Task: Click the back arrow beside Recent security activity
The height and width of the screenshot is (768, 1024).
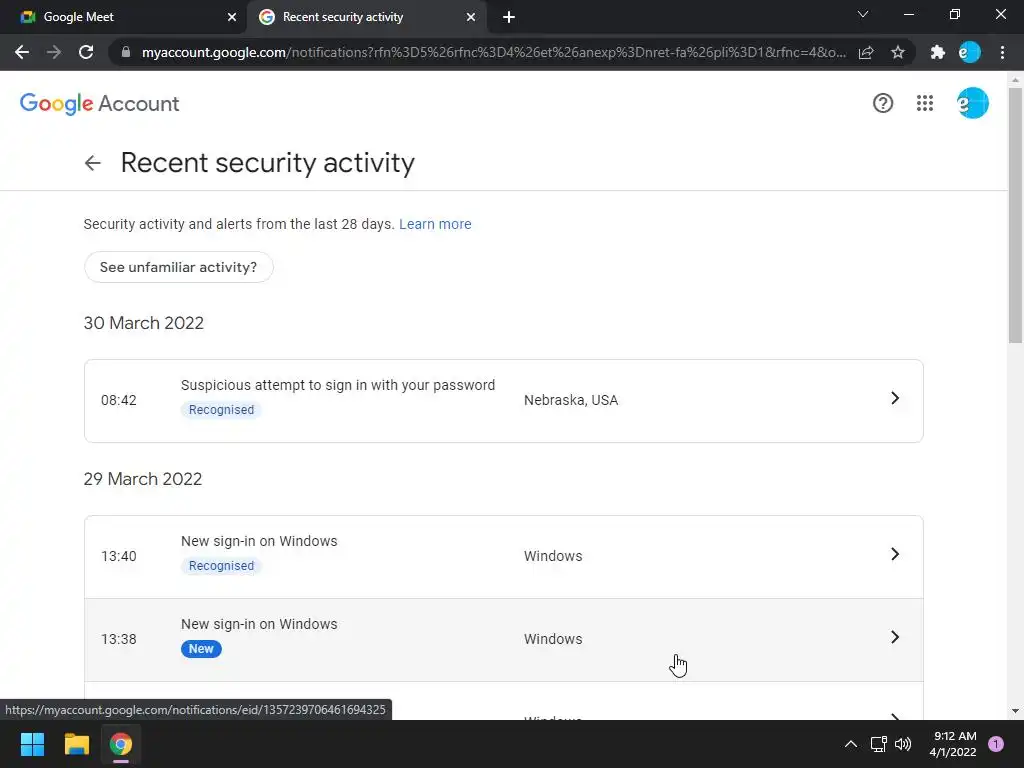Action: (93, 163)
